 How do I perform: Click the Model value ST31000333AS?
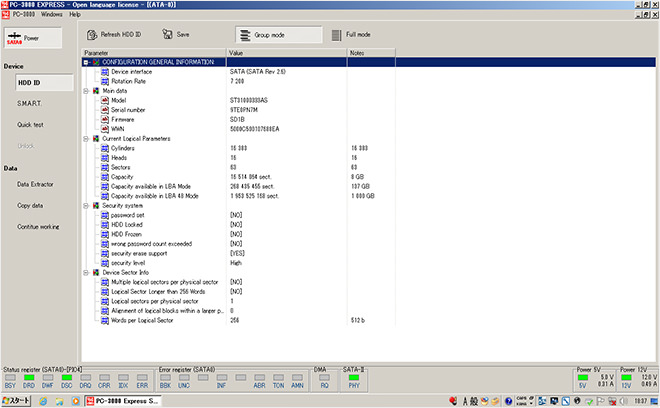tap(249, 101)
